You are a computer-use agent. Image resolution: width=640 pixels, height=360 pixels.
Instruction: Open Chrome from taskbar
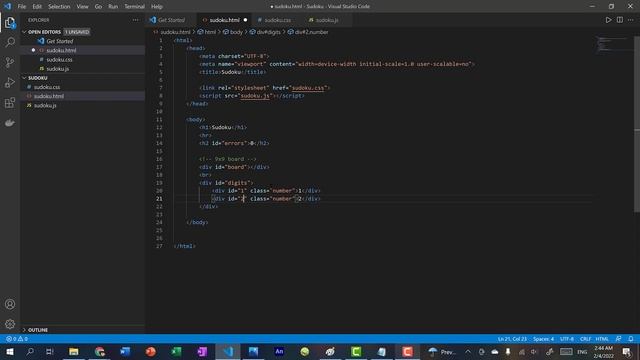(100, 351)
